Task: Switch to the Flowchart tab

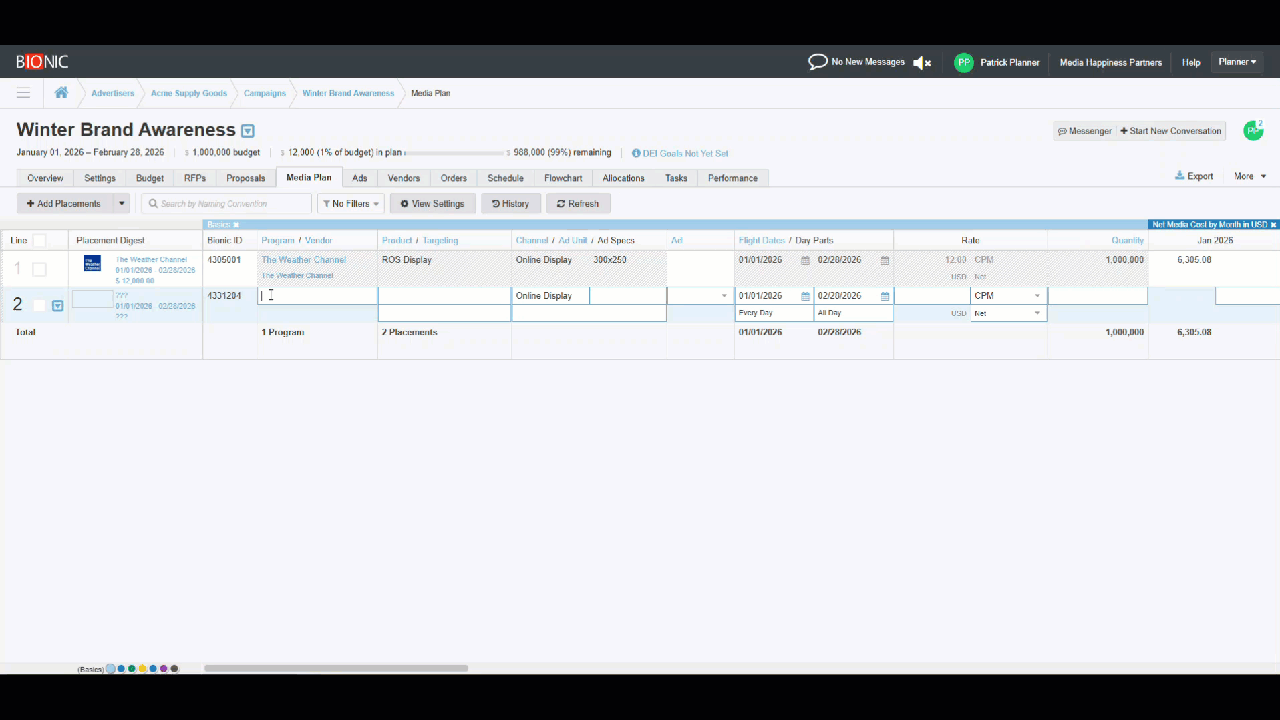Action: pos(563,178)
